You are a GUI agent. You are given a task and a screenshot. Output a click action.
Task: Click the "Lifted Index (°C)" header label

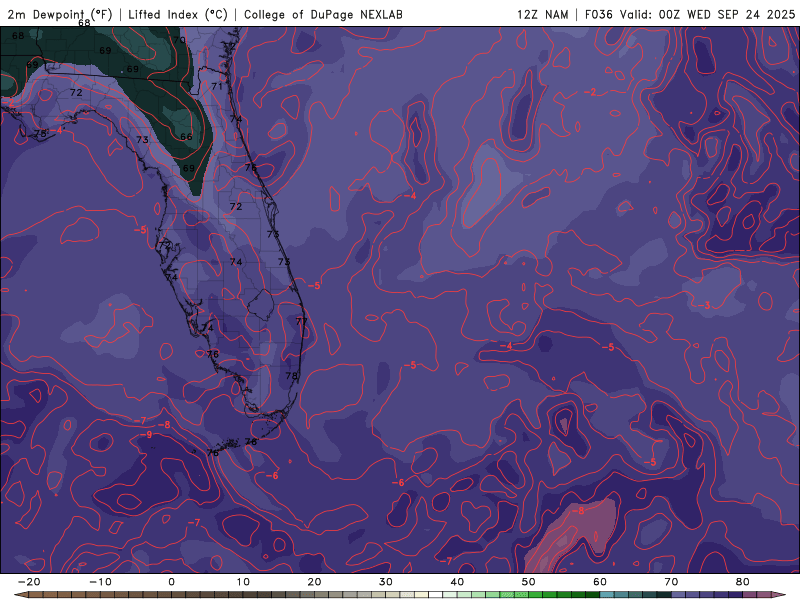pos(178,14)
